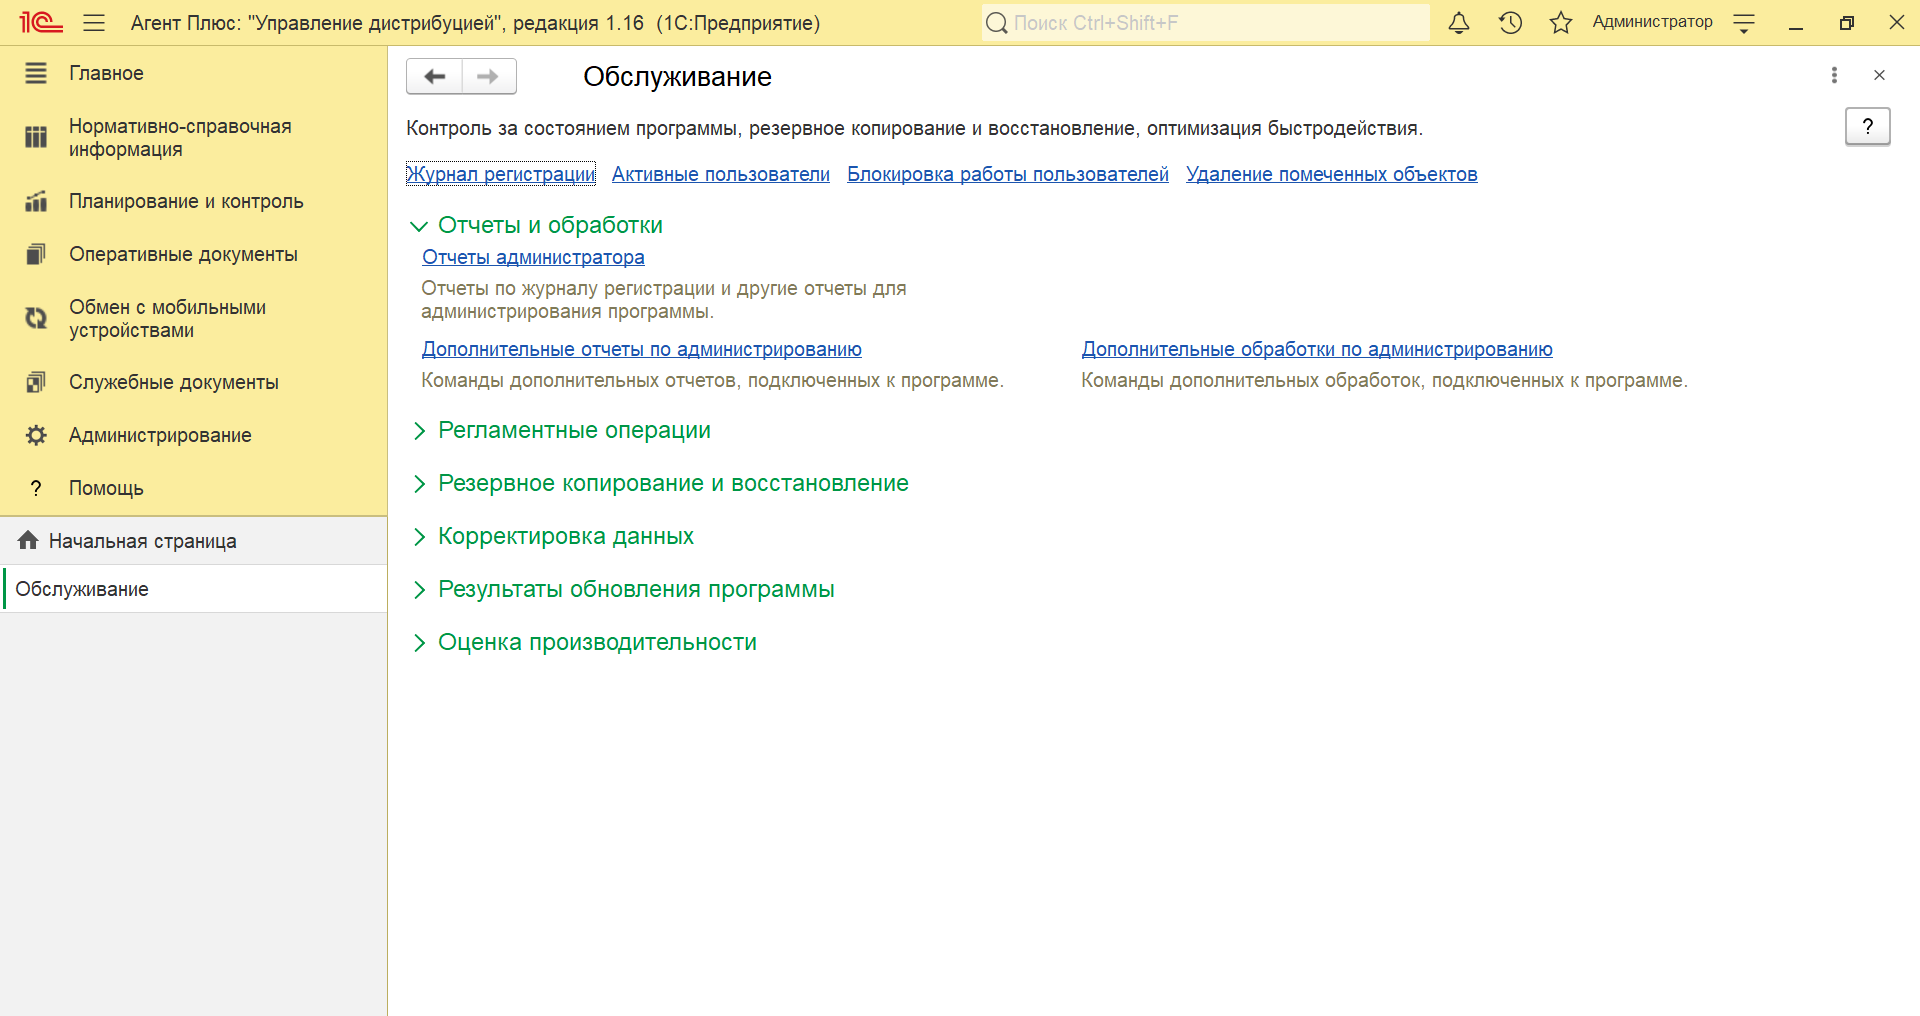Collapse Отчеты и обработки group

click(x=538, y=225)
